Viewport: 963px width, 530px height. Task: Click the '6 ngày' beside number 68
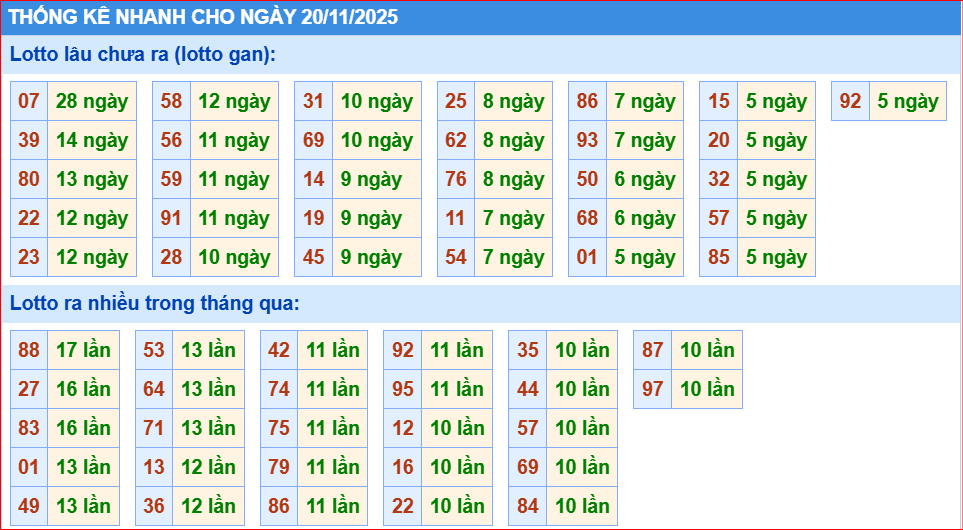tap(645, 219)
